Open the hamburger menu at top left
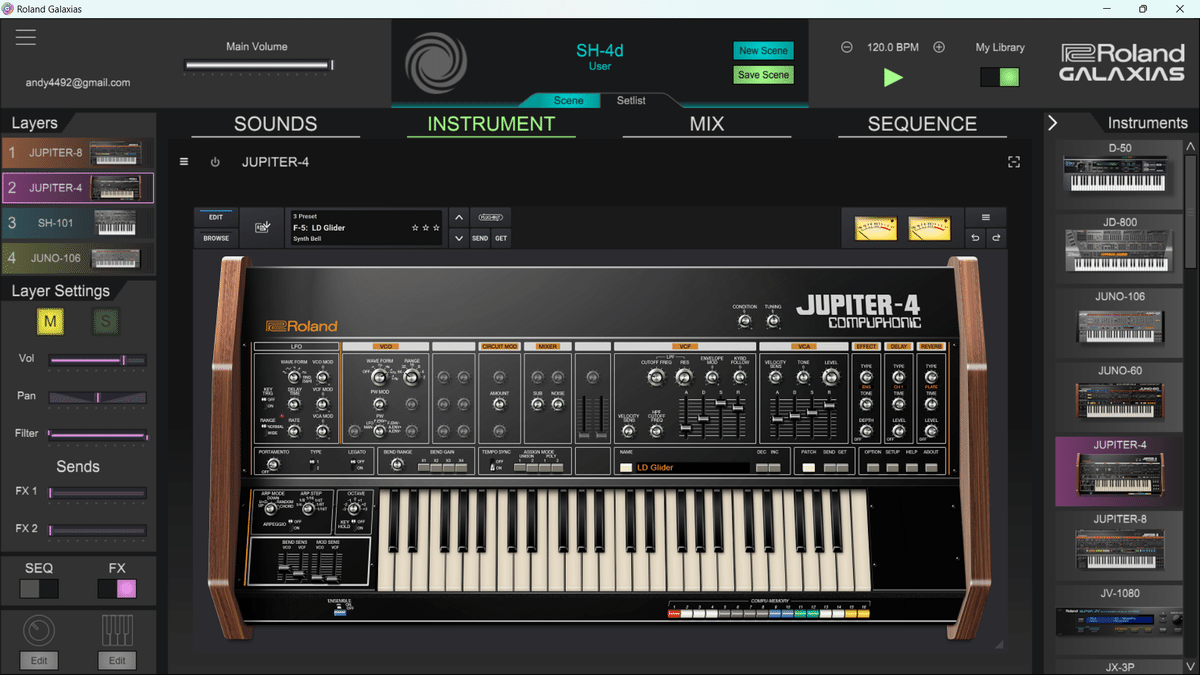Screen dimensions: 1200x675 25,37
